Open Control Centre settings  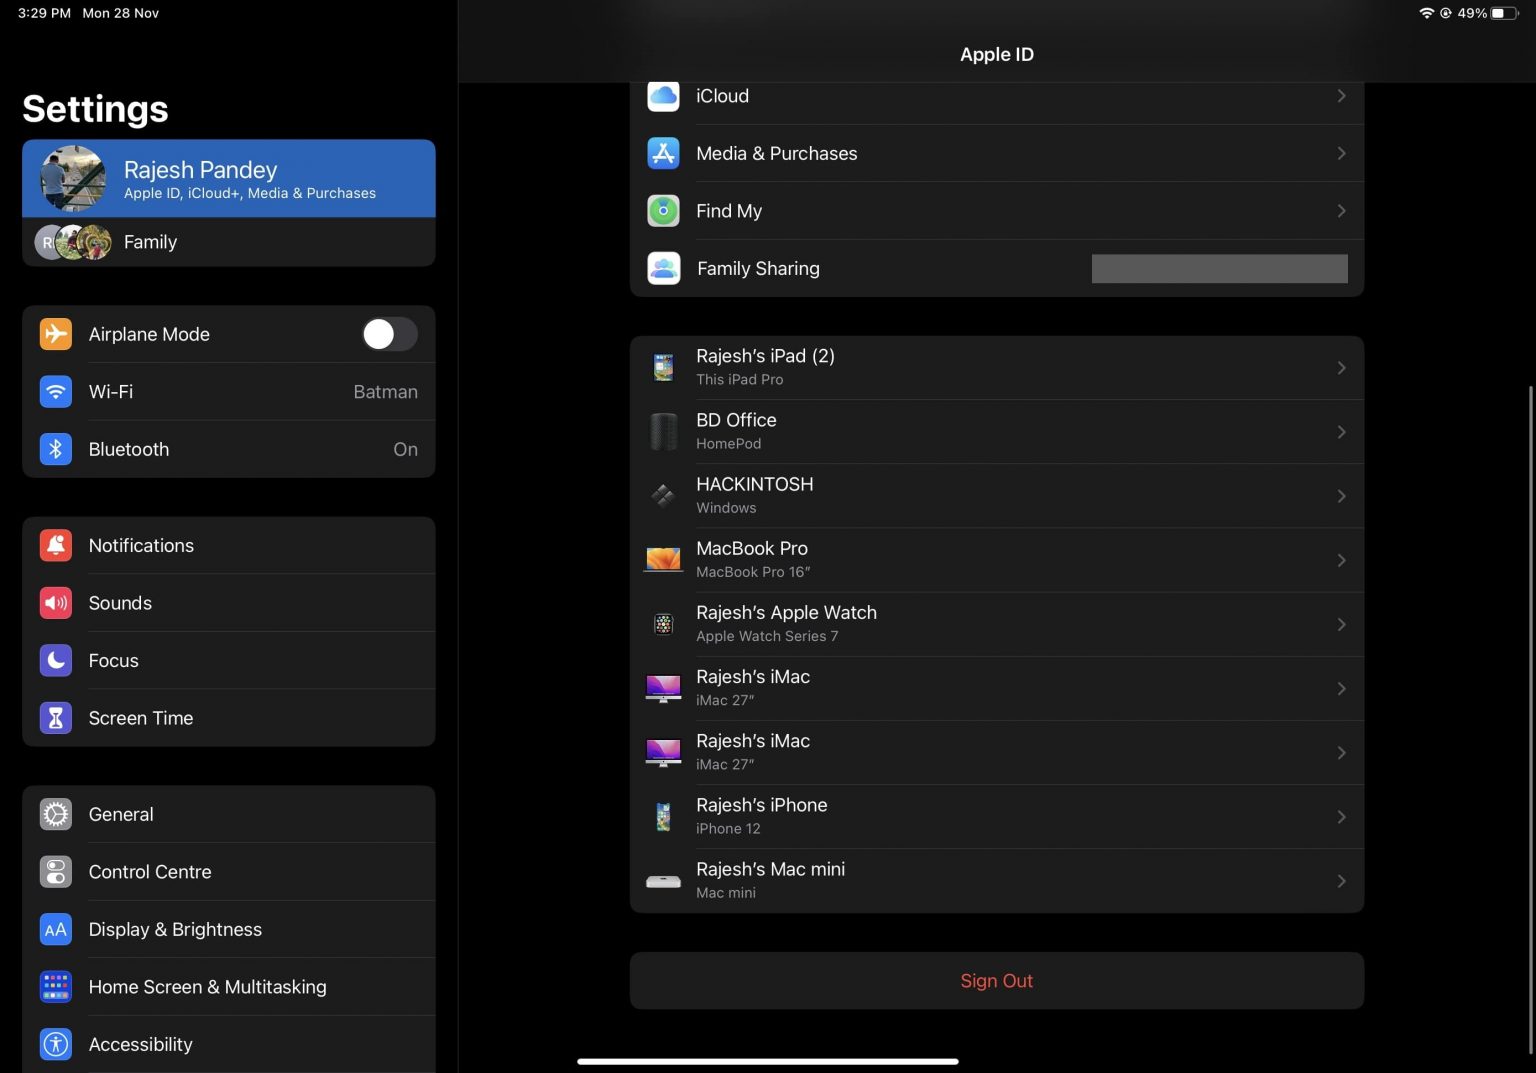click(229, 872)
